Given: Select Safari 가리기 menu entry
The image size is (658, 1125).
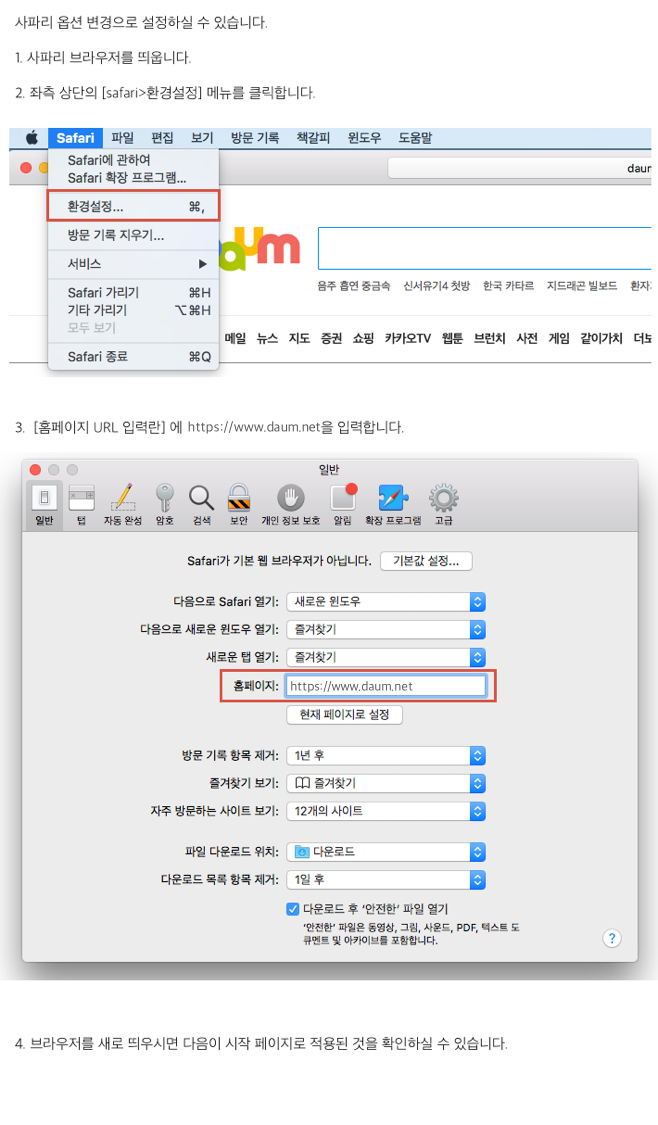Looking at the screenshot, I should (x=133, y=293).
